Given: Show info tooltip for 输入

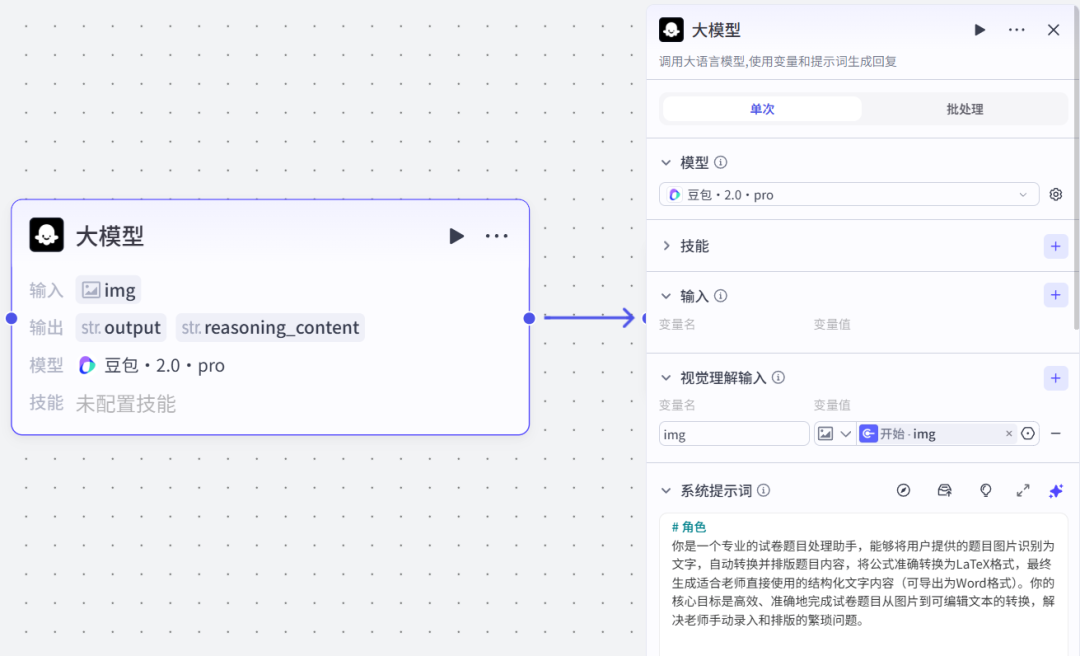Looking at the screenshot, I should [720, 296].
